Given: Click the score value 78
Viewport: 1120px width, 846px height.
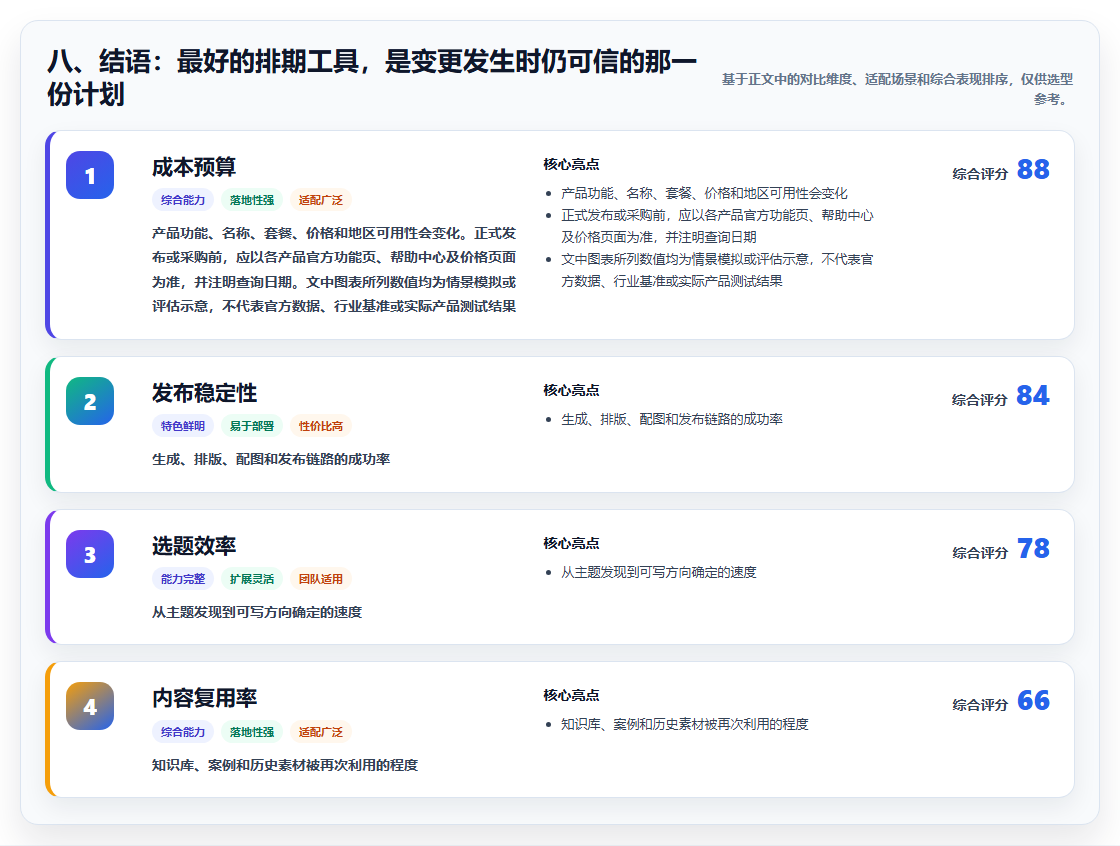Looking at the screenshot, I should [x=1033, y=548].
